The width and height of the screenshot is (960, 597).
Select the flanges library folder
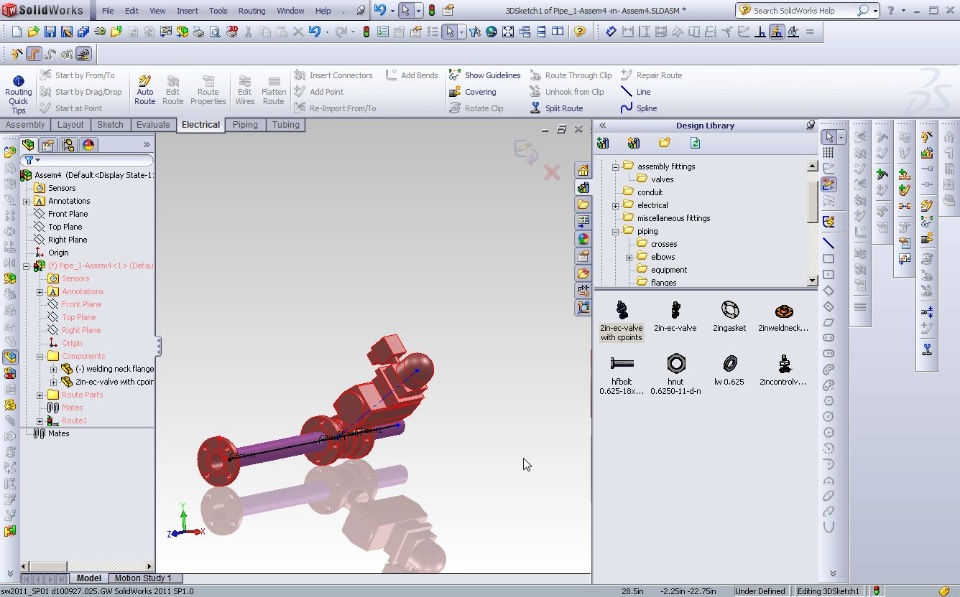tap(656, 282)
